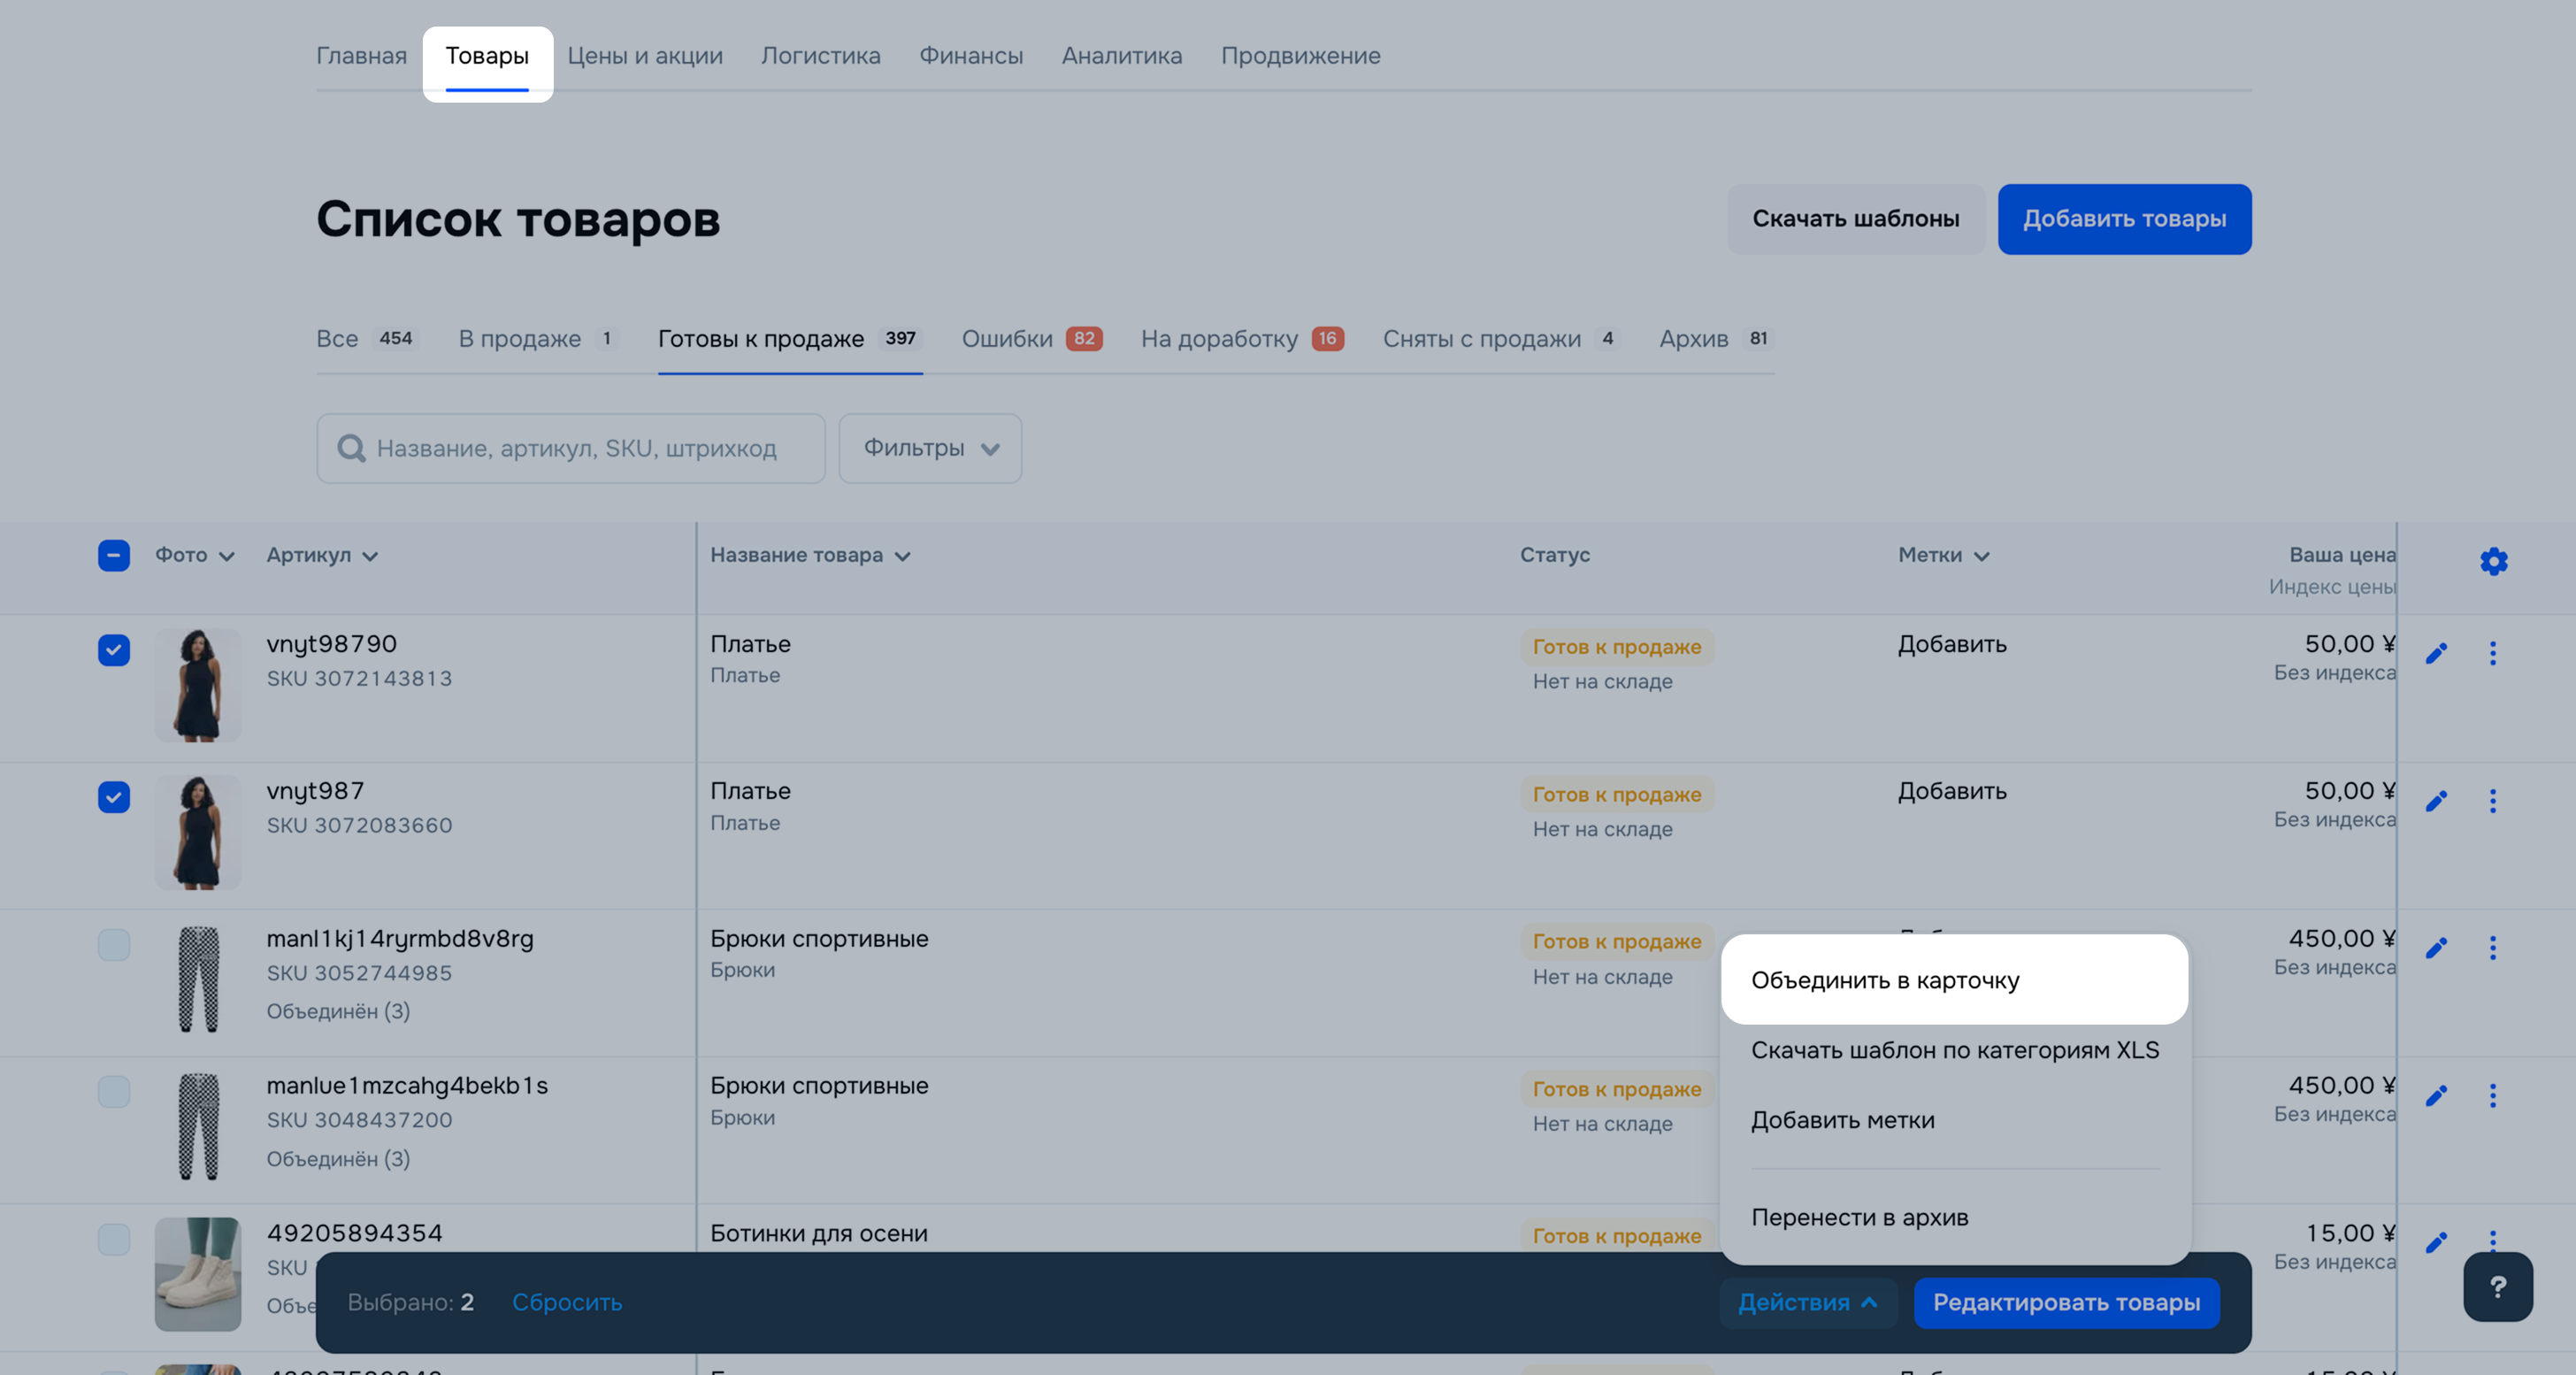The width and height of the screenshot is (2576, 1375).
Task: Click pencil edit icon for vnyt987 row
Action: click(2436, 800)
